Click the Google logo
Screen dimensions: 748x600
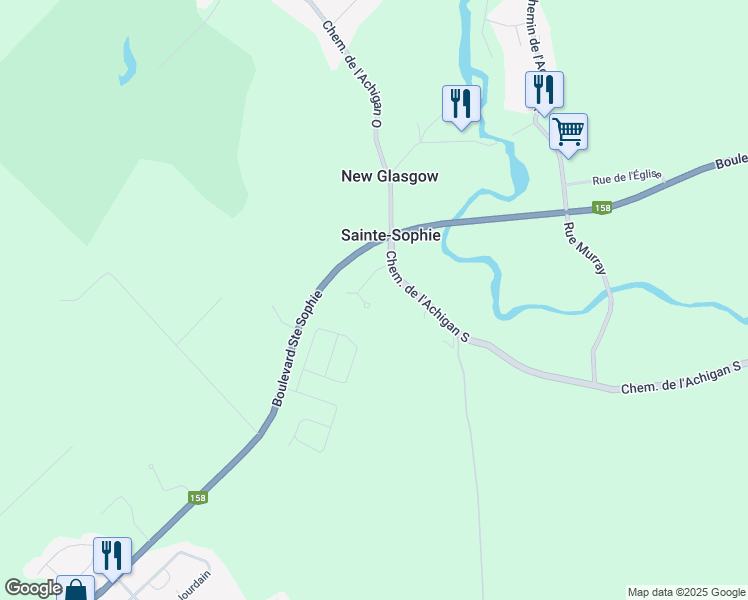pyautogui.click(x=33, y=588)
